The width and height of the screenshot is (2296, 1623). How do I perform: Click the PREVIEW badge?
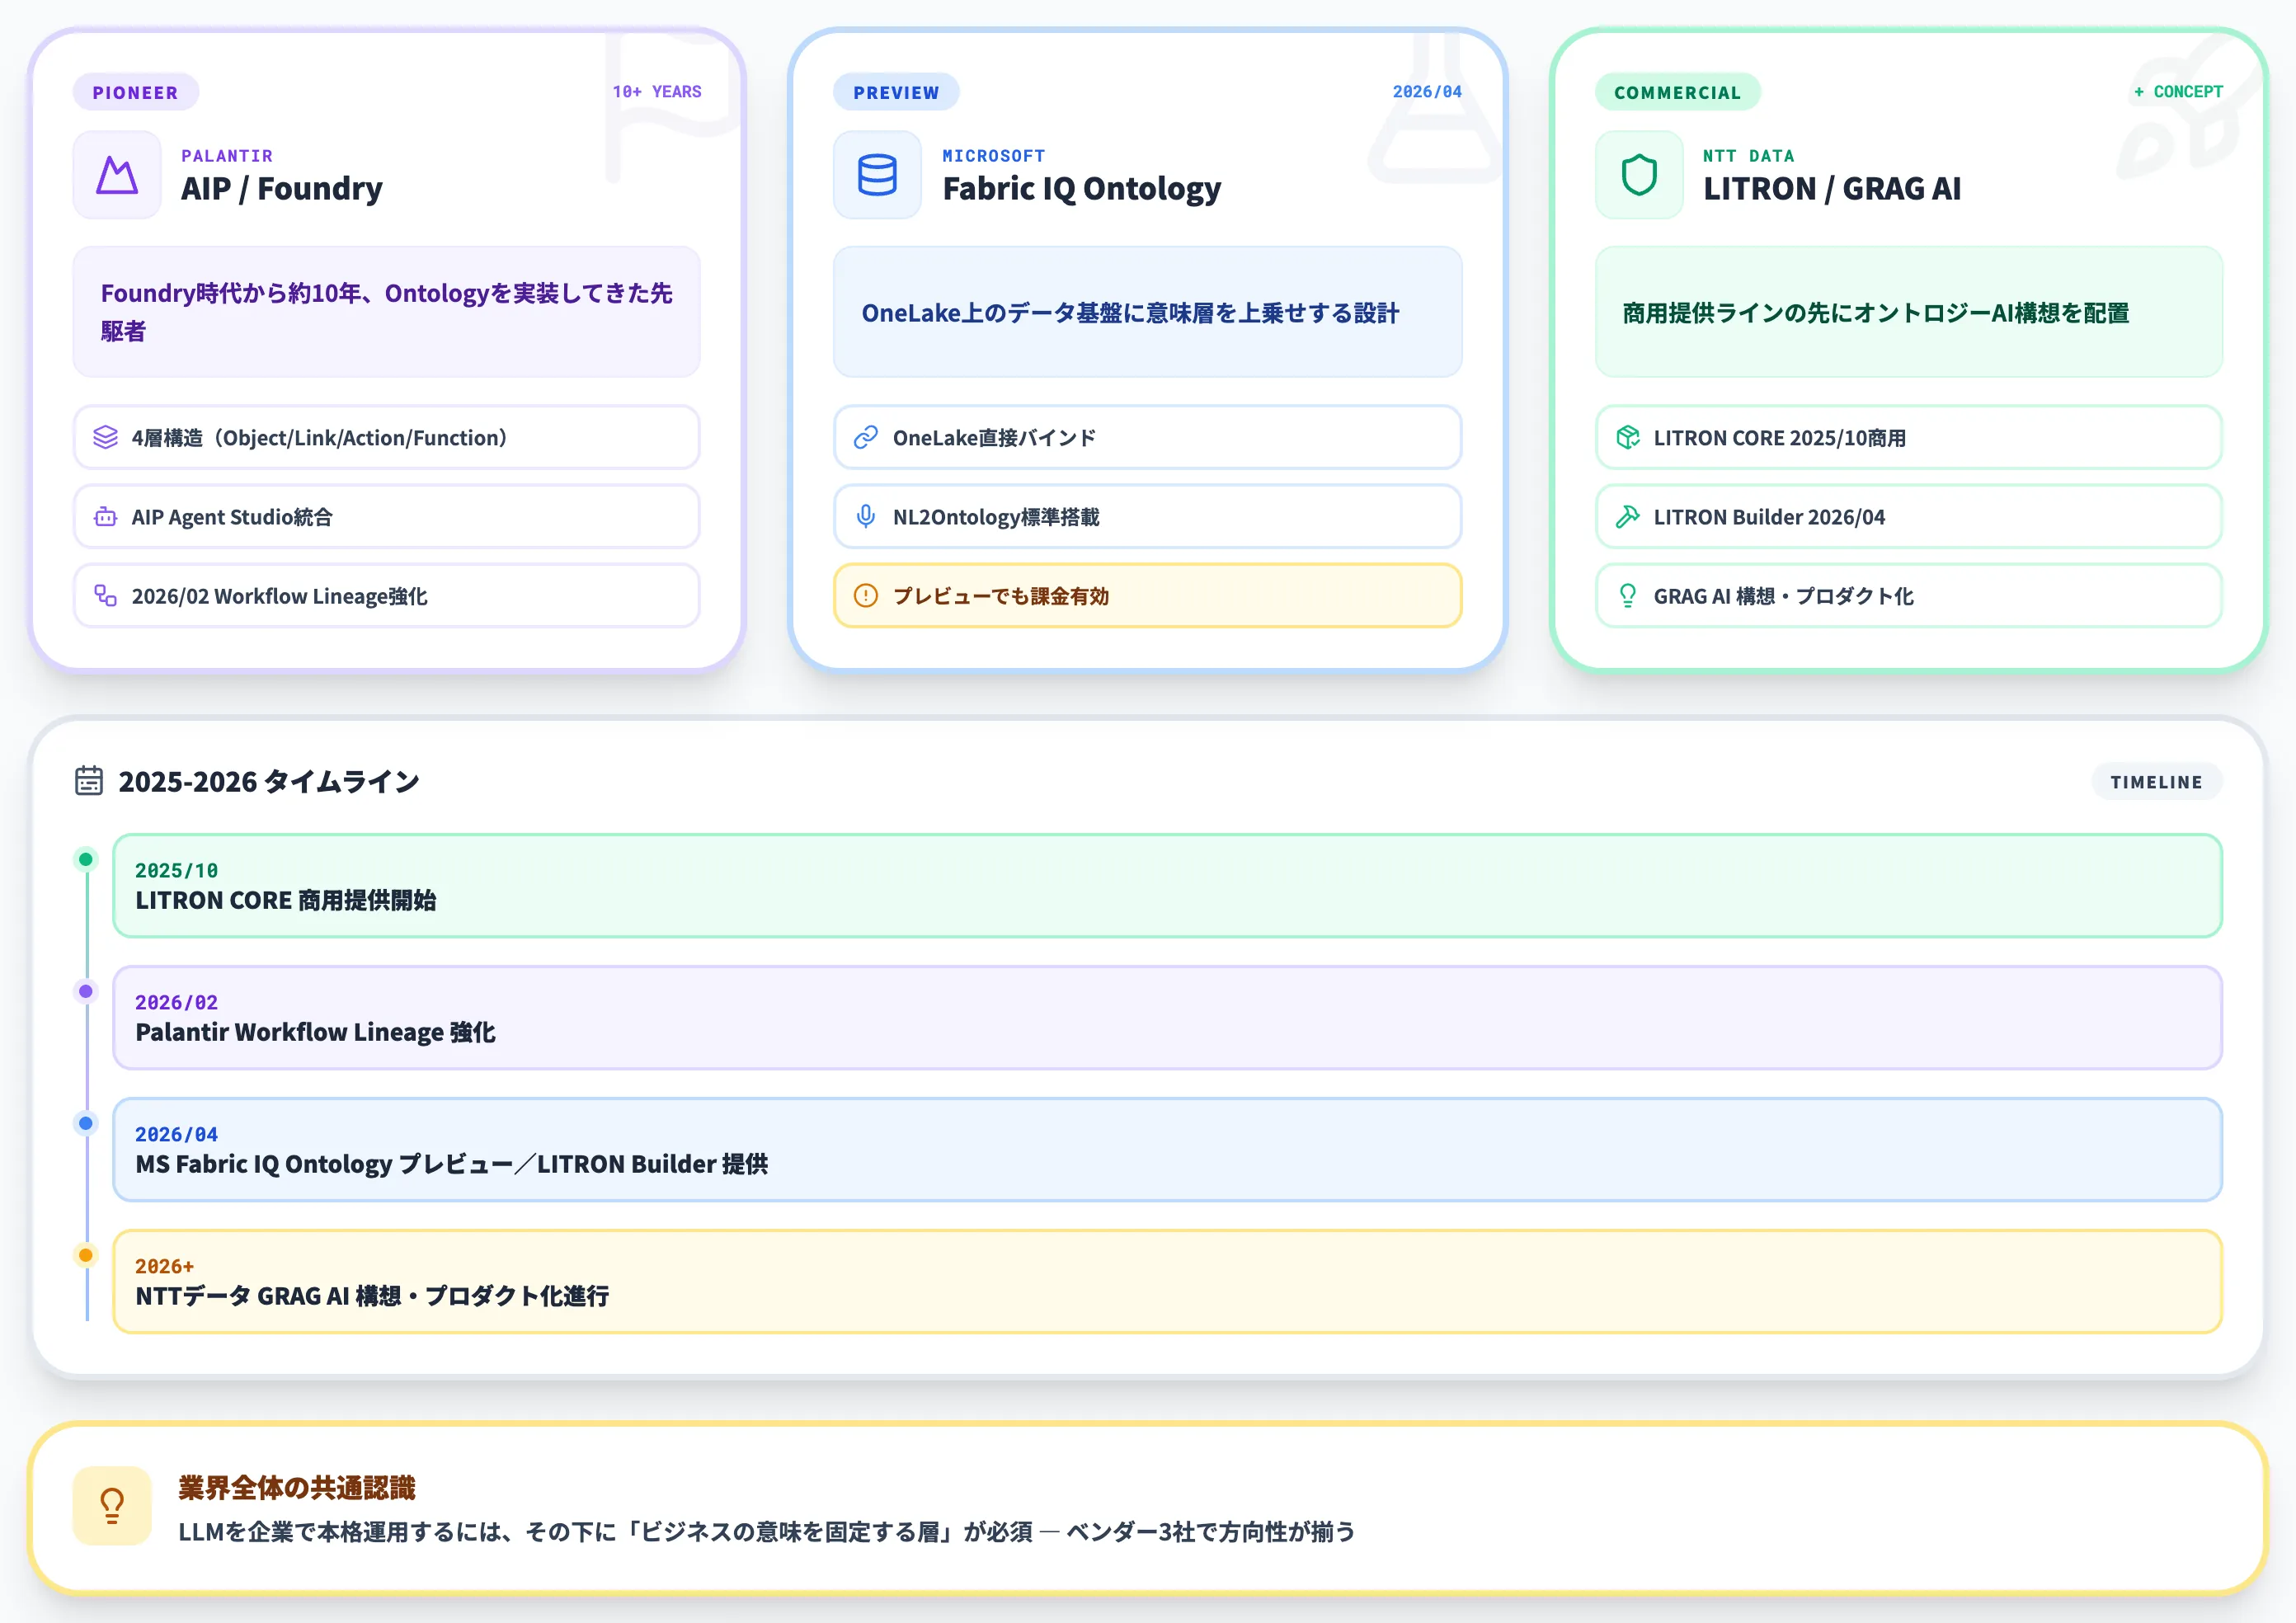pyautogui.click(x=895, y=92)
